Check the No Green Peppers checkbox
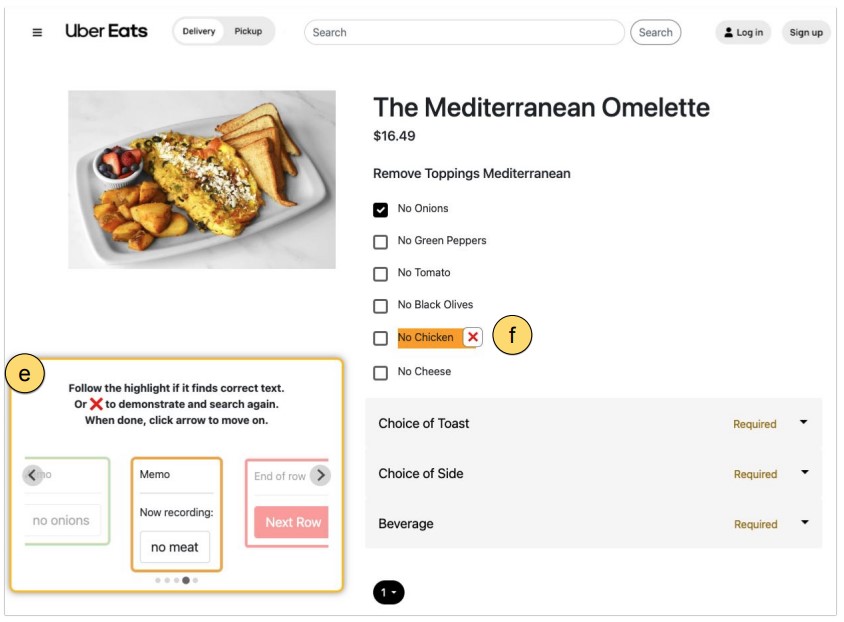The width and height of the screenshot is (844, 622). pos(380,241)
